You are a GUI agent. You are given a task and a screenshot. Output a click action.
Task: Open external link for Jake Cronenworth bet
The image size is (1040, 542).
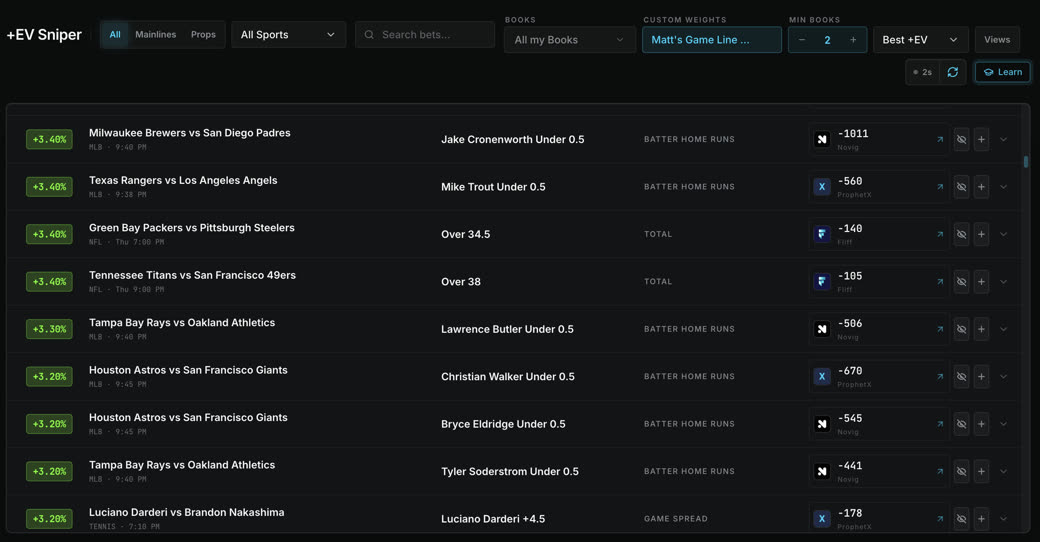click(940, 139)
